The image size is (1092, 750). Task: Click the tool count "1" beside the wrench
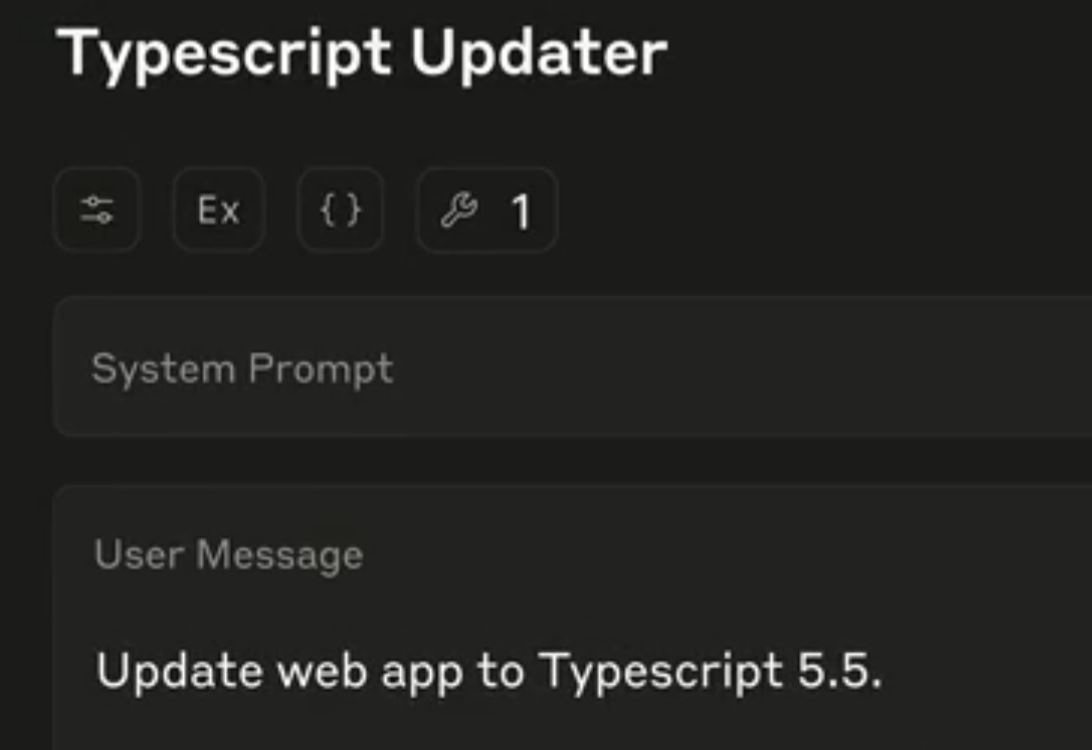[x=520, y=212]
